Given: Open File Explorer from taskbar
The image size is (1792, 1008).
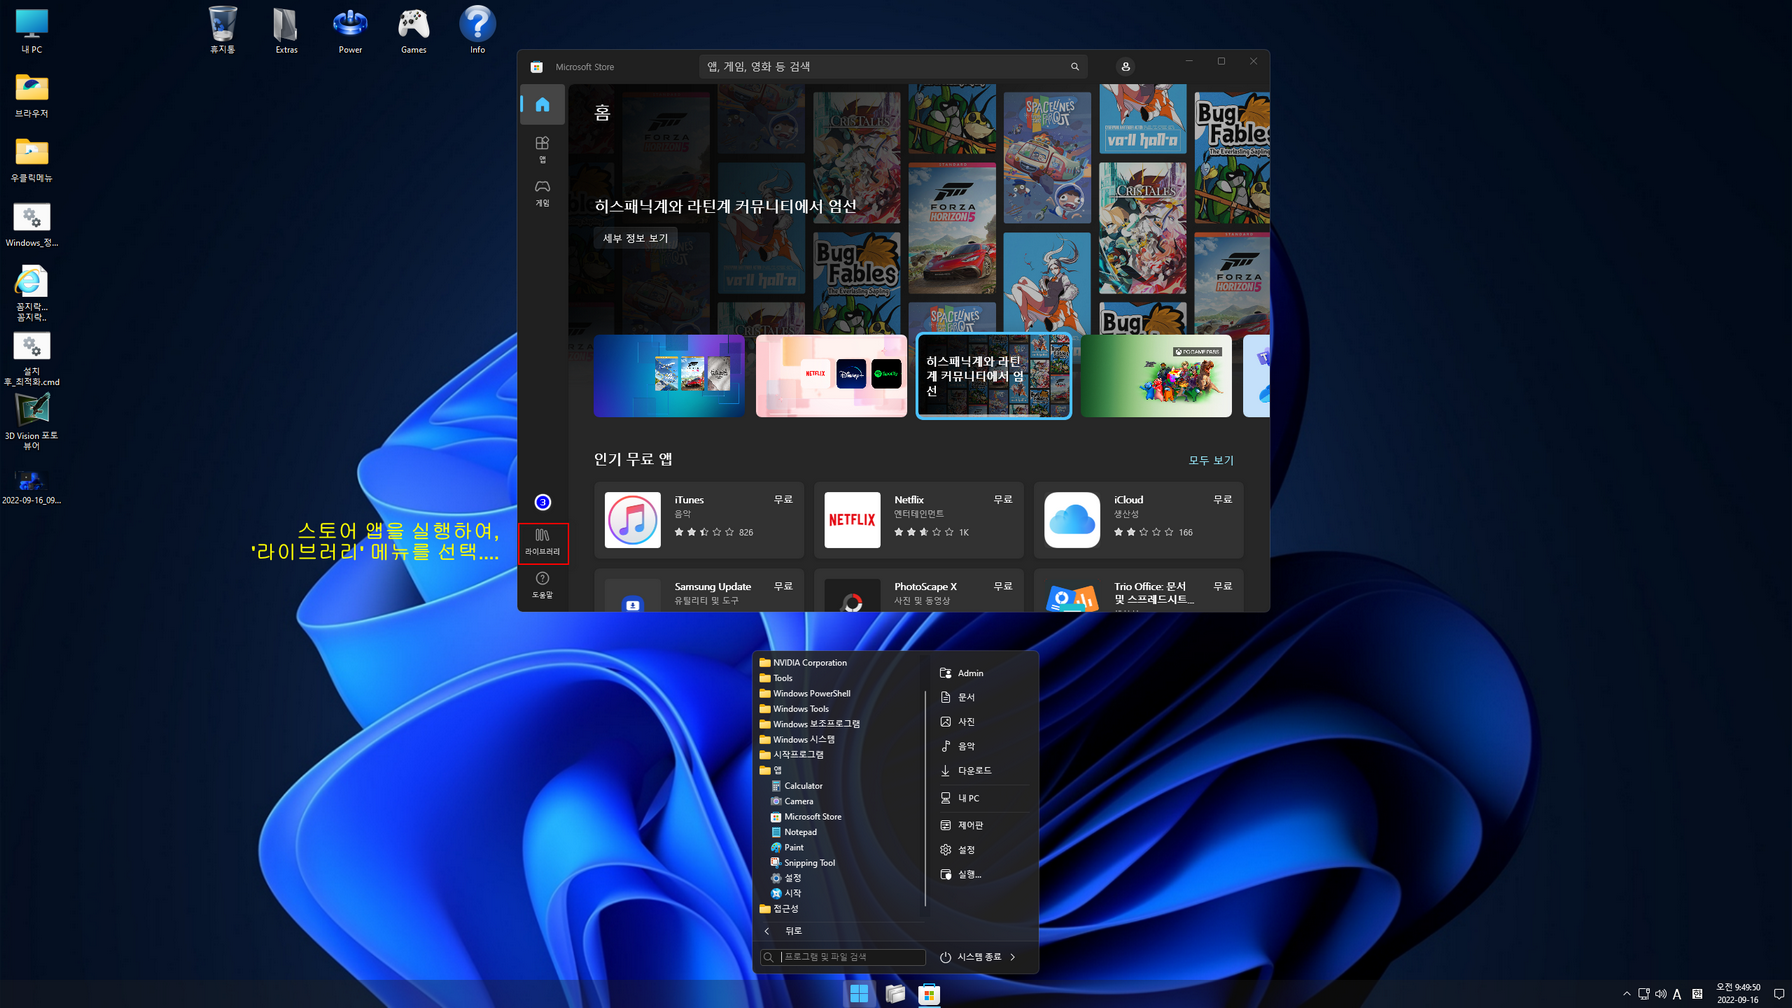Looking at the screenshot, I should [x=895, y=993].
